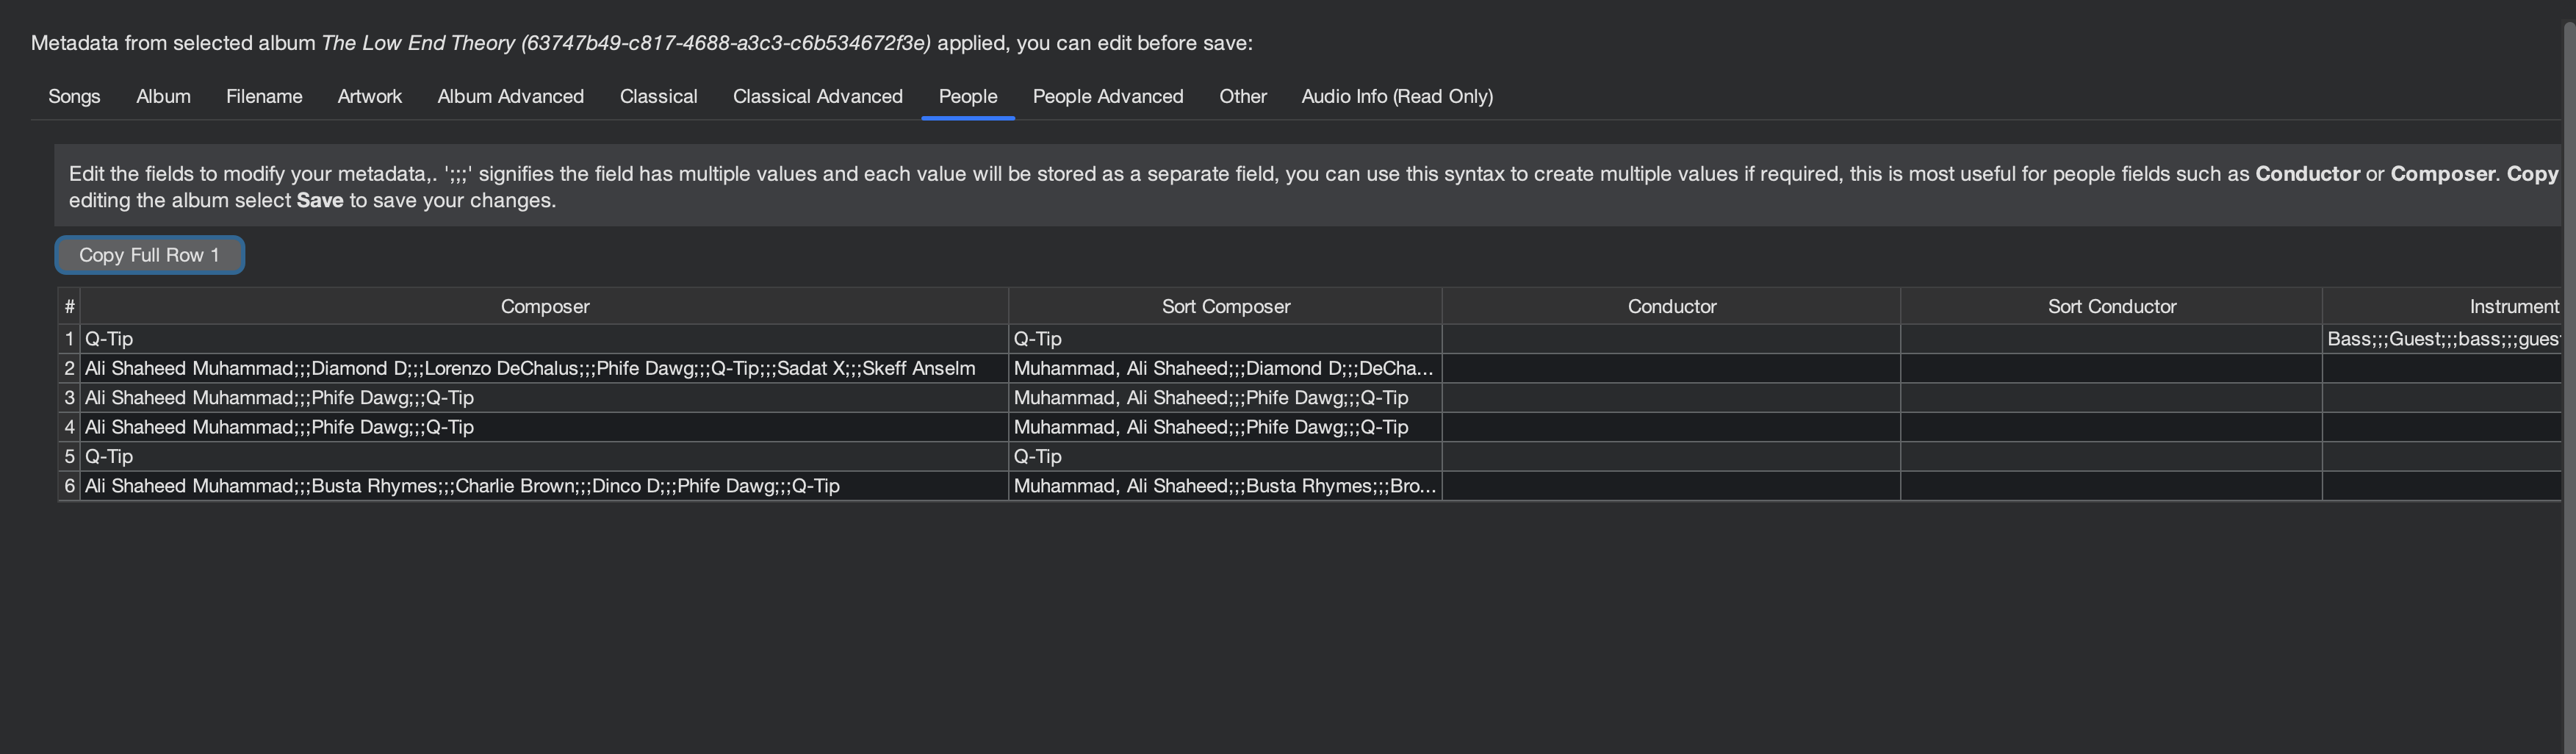Click the Composer column header
Viewport: 2576px width, 754px height.
[x=544, y=306]
